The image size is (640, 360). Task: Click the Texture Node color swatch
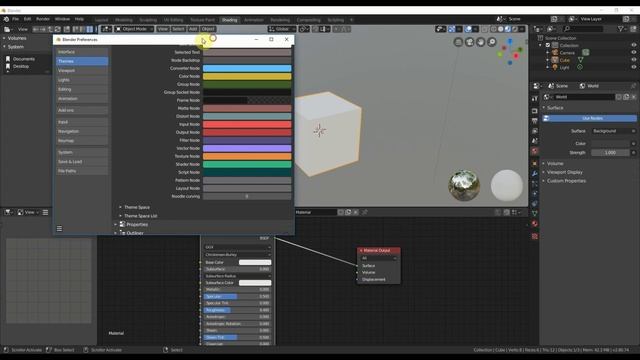[x=247, y=156]
